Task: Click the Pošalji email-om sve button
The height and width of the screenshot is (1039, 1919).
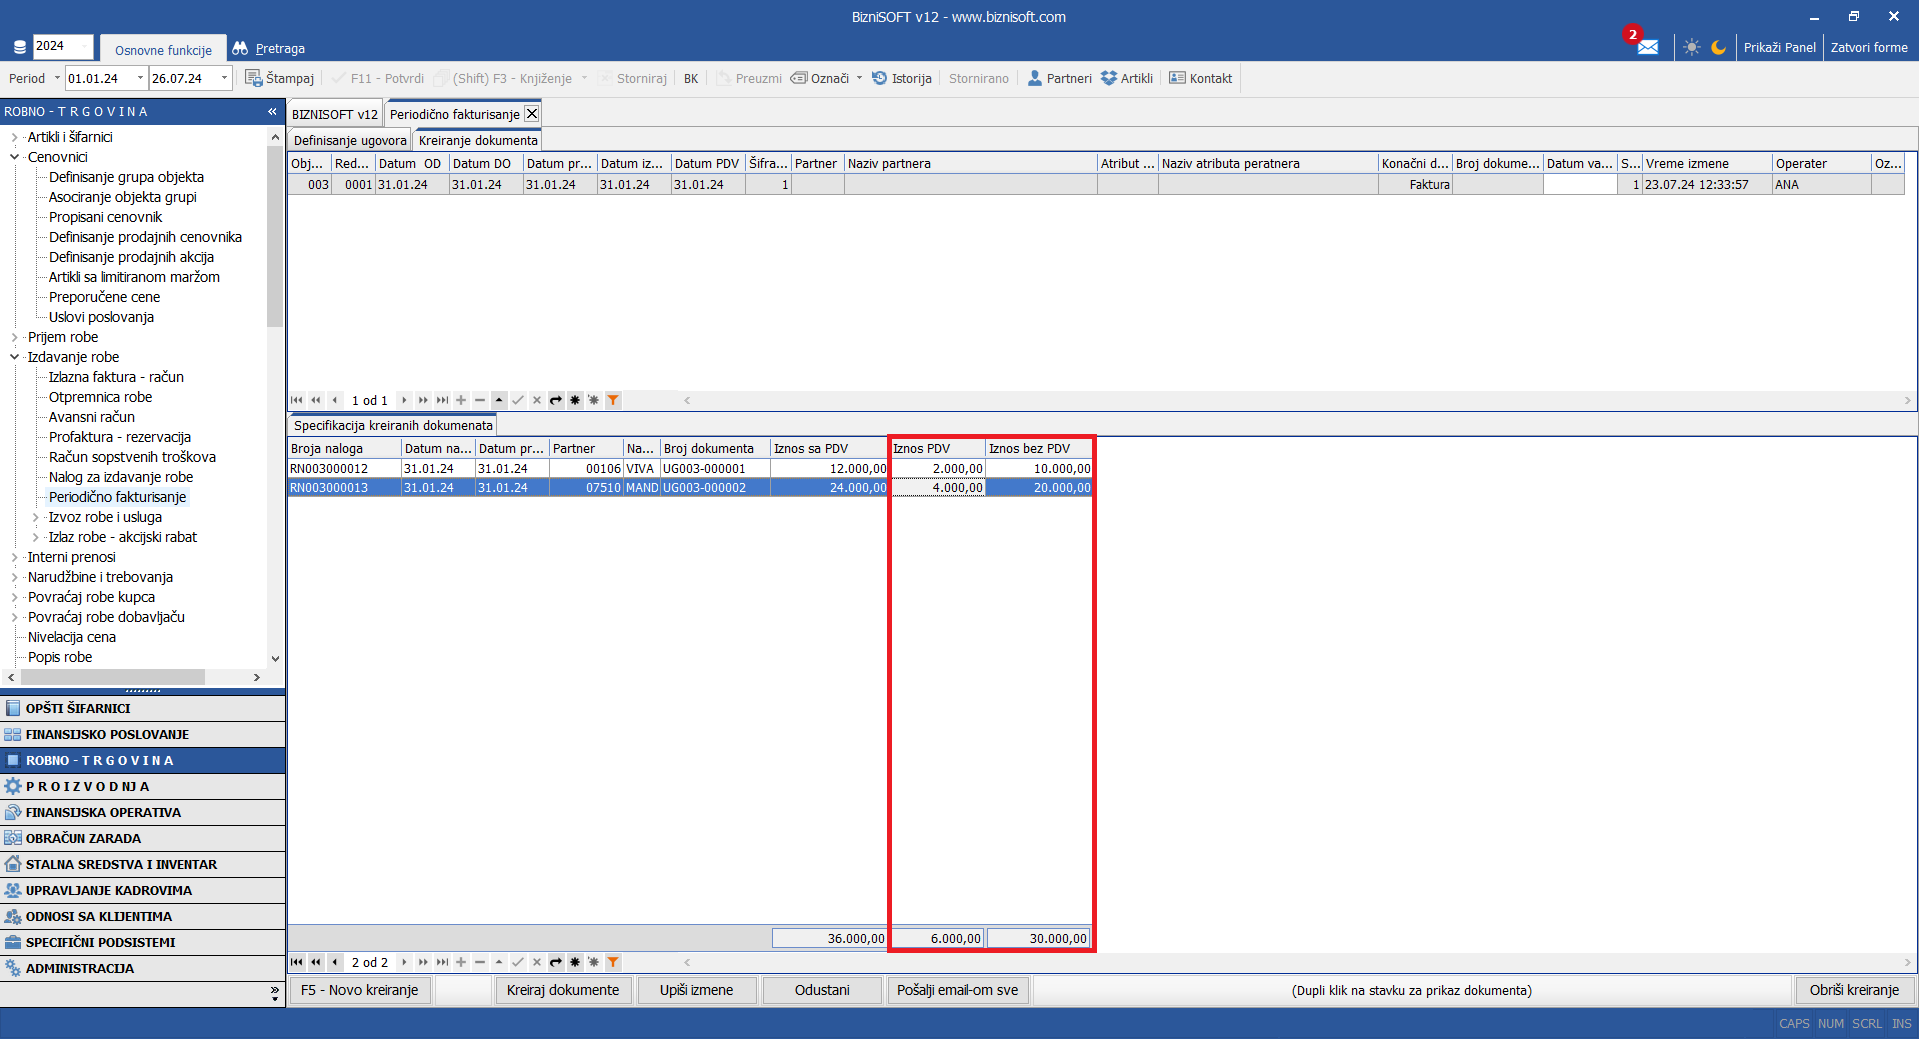Action: pyautogui.click(x=957, y=990)
